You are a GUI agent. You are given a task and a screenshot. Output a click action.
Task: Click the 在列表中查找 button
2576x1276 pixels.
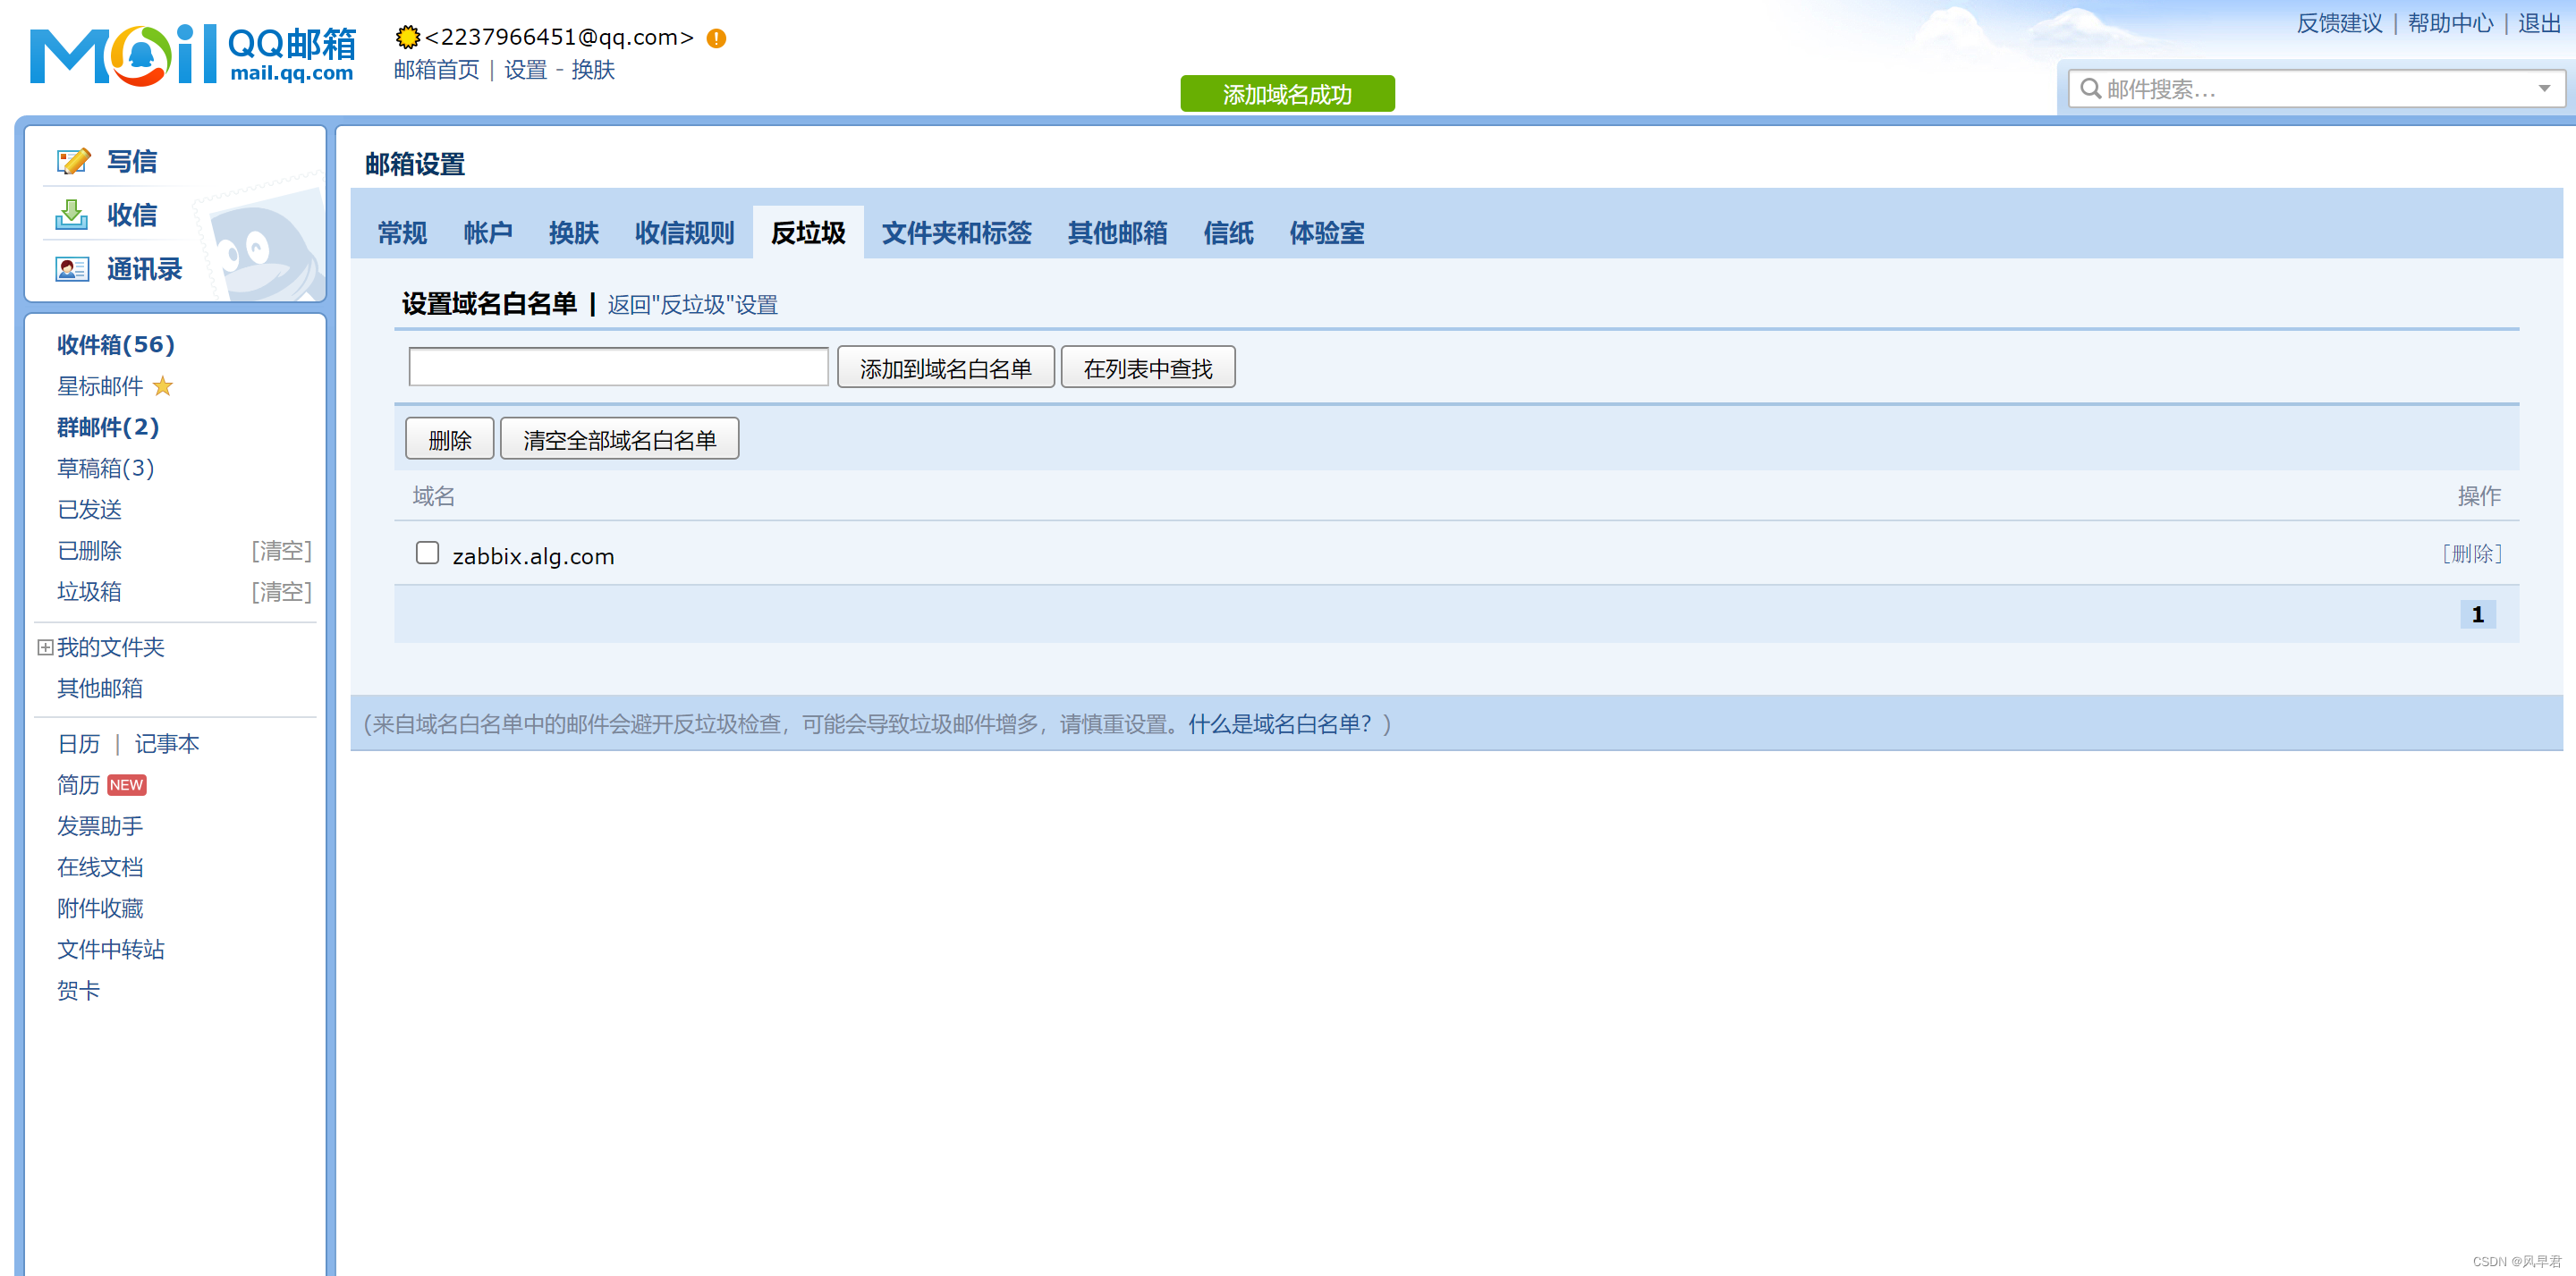coord(1147,367)
